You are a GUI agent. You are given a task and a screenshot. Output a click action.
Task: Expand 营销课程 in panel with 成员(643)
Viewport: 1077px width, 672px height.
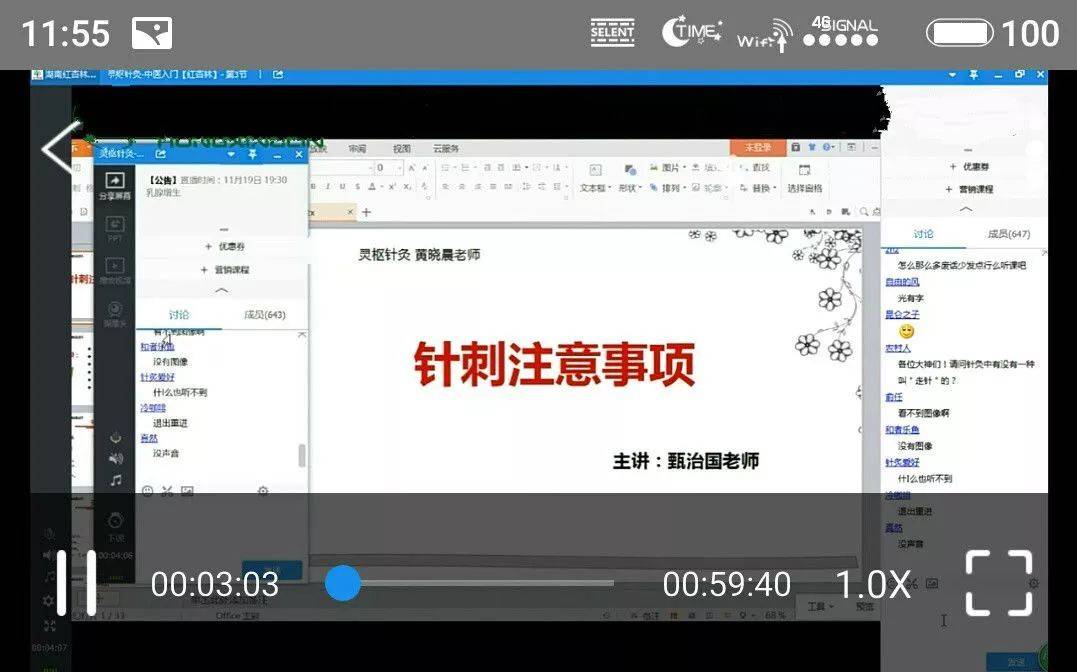(224, 269)
